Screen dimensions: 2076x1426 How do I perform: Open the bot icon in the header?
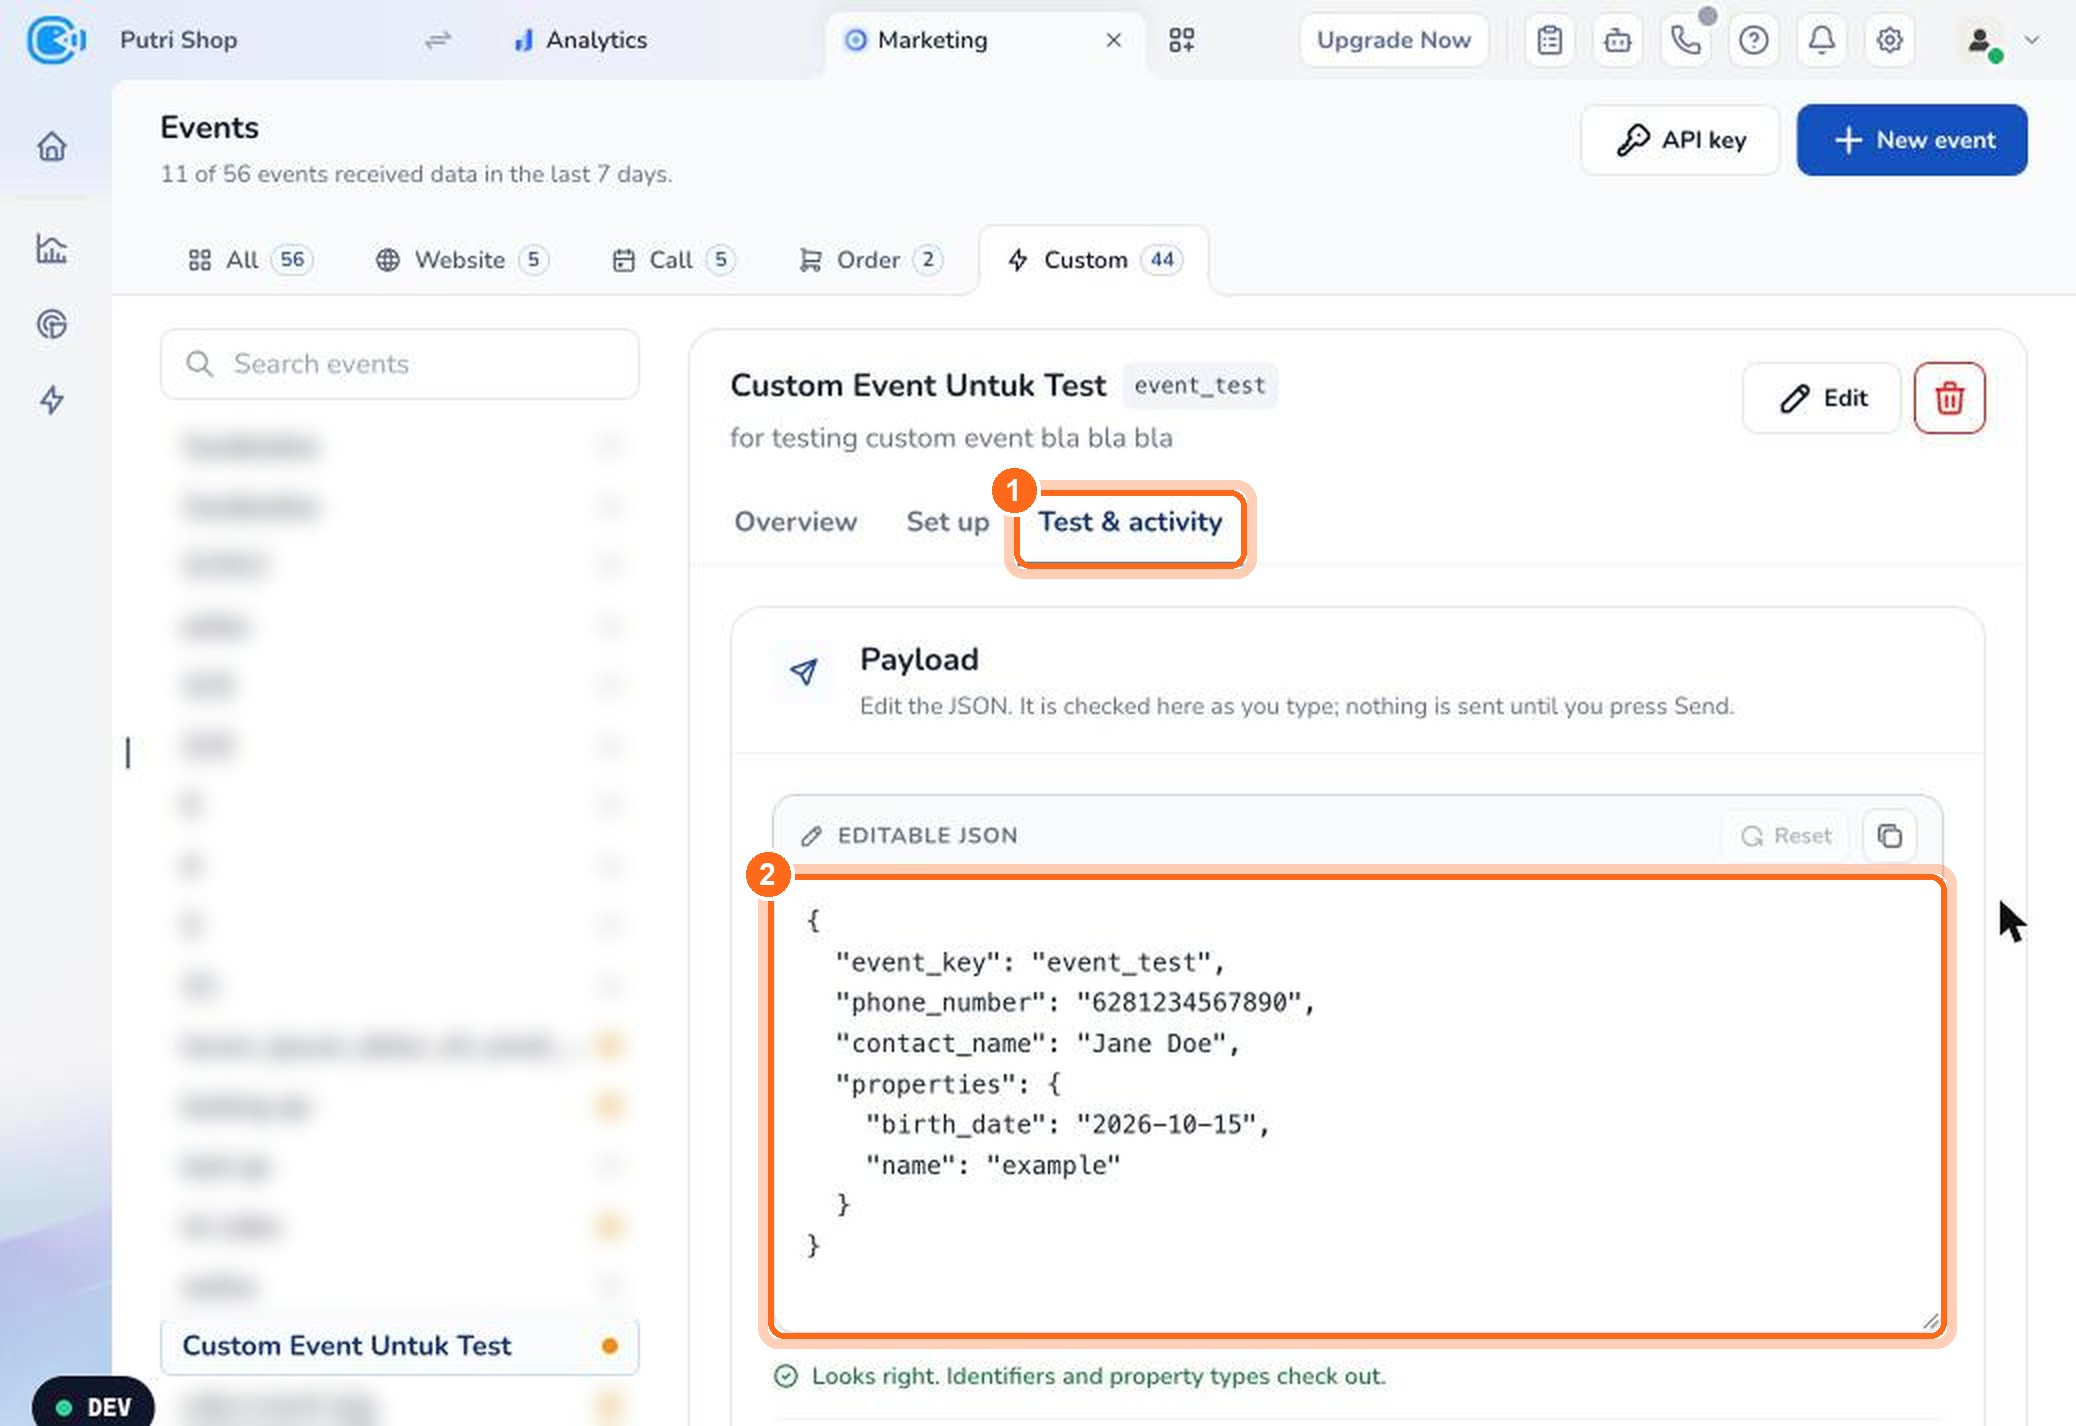(1617, 40)
